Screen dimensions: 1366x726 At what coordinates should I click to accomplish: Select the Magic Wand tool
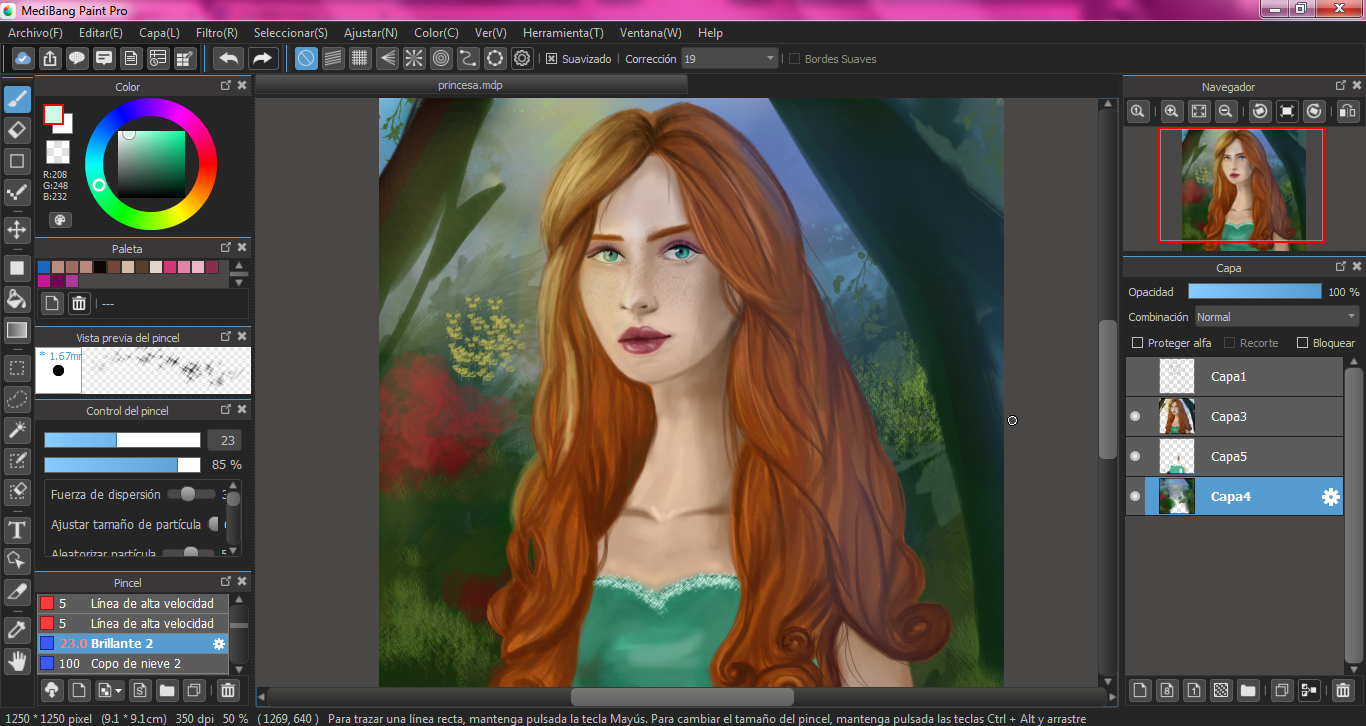click(x=17, y=430)
